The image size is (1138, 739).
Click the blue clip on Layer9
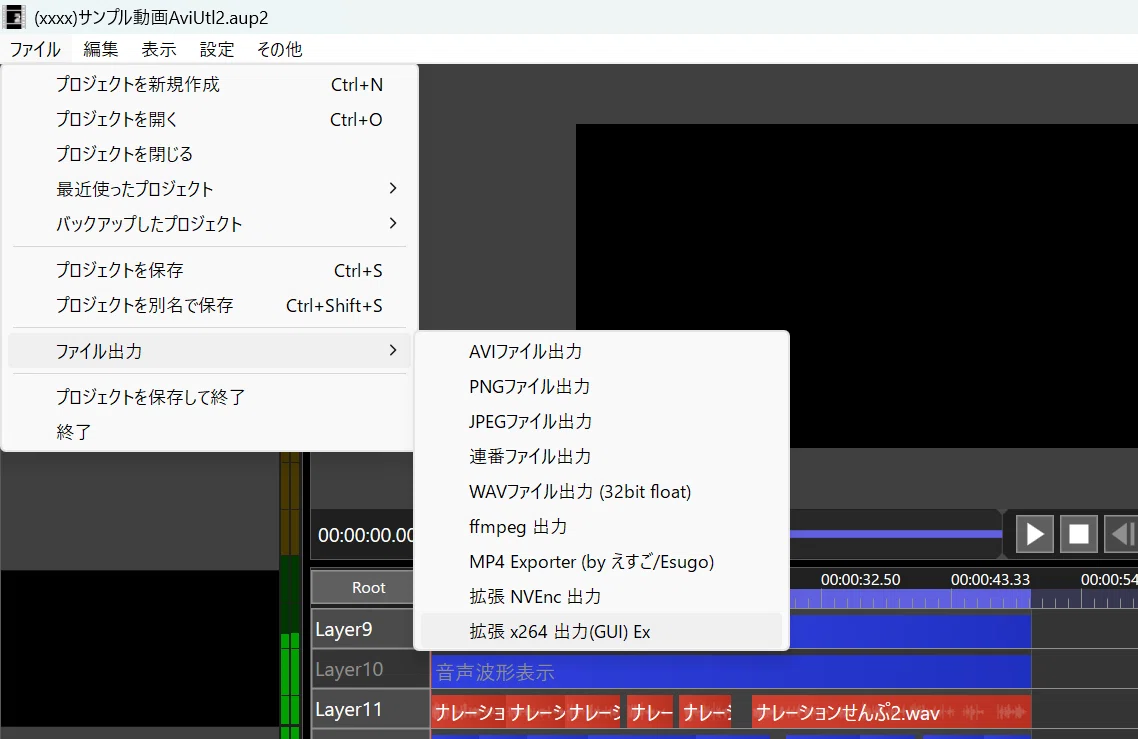[x=910, y=631]
